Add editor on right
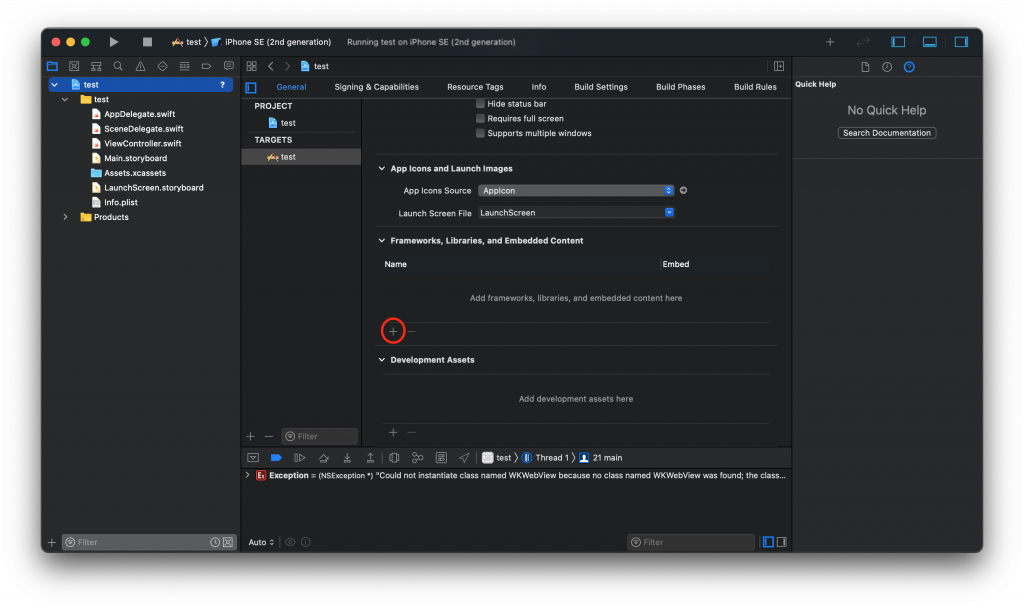Screen dimensions: 1024x607 779,66
